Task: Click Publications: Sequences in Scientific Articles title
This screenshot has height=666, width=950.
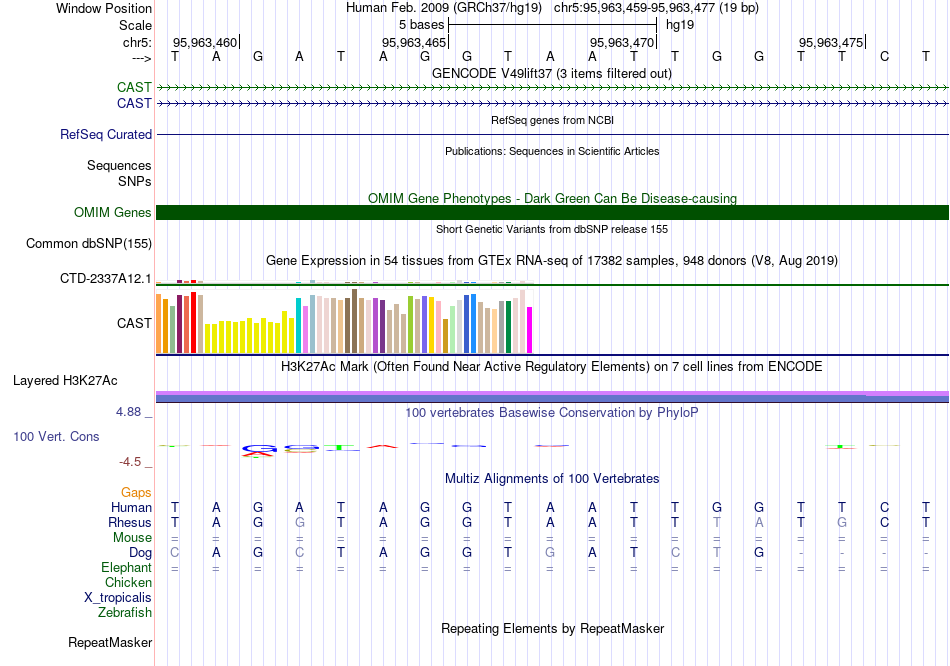Action: pos(552,151)
